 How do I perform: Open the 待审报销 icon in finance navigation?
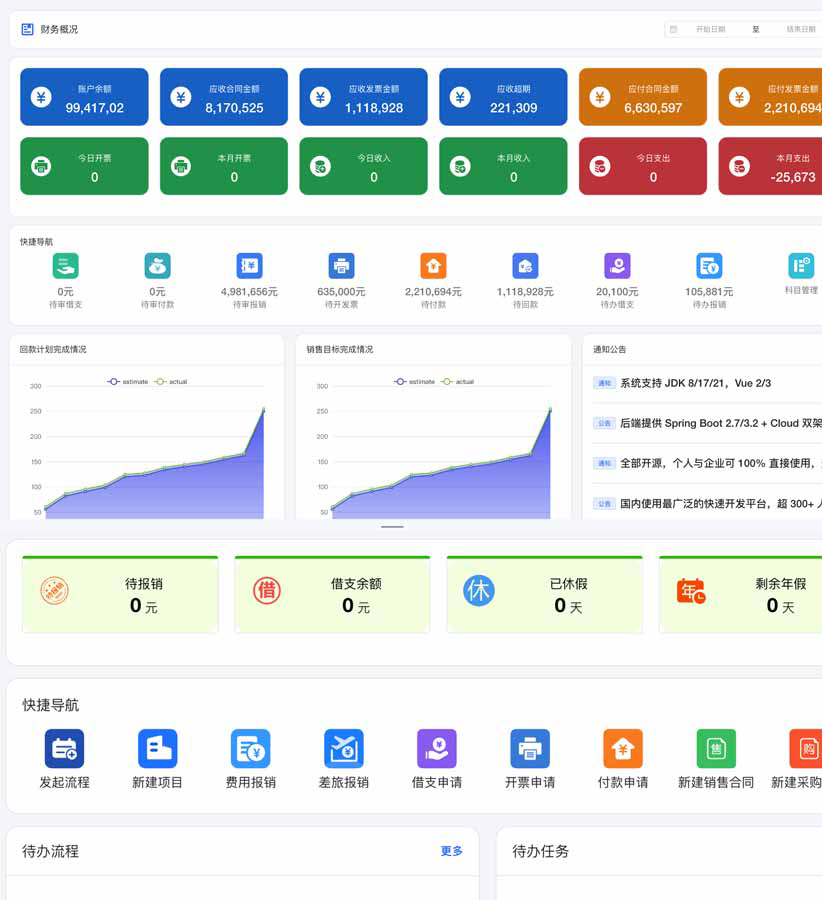click(249, 266)
